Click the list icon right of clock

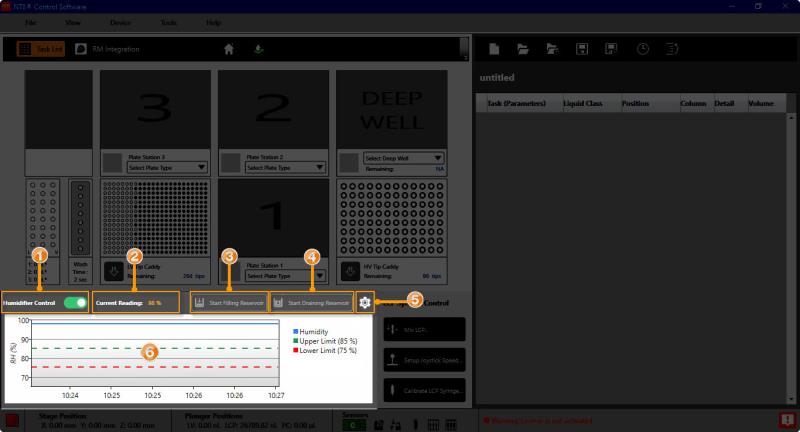click(672, 49)
